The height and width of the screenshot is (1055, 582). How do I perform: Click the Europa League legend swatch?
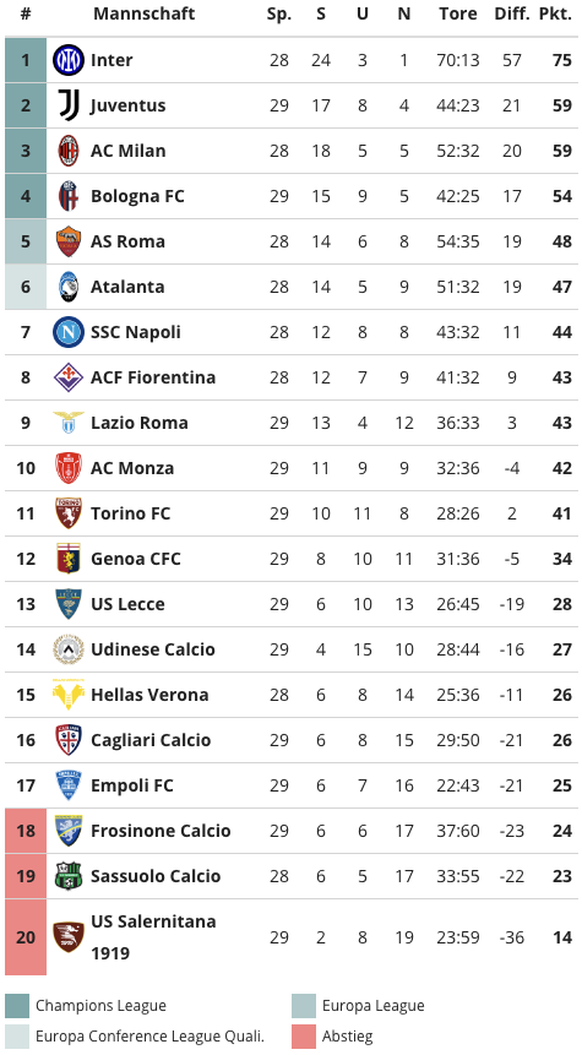tap(304, 1006)
